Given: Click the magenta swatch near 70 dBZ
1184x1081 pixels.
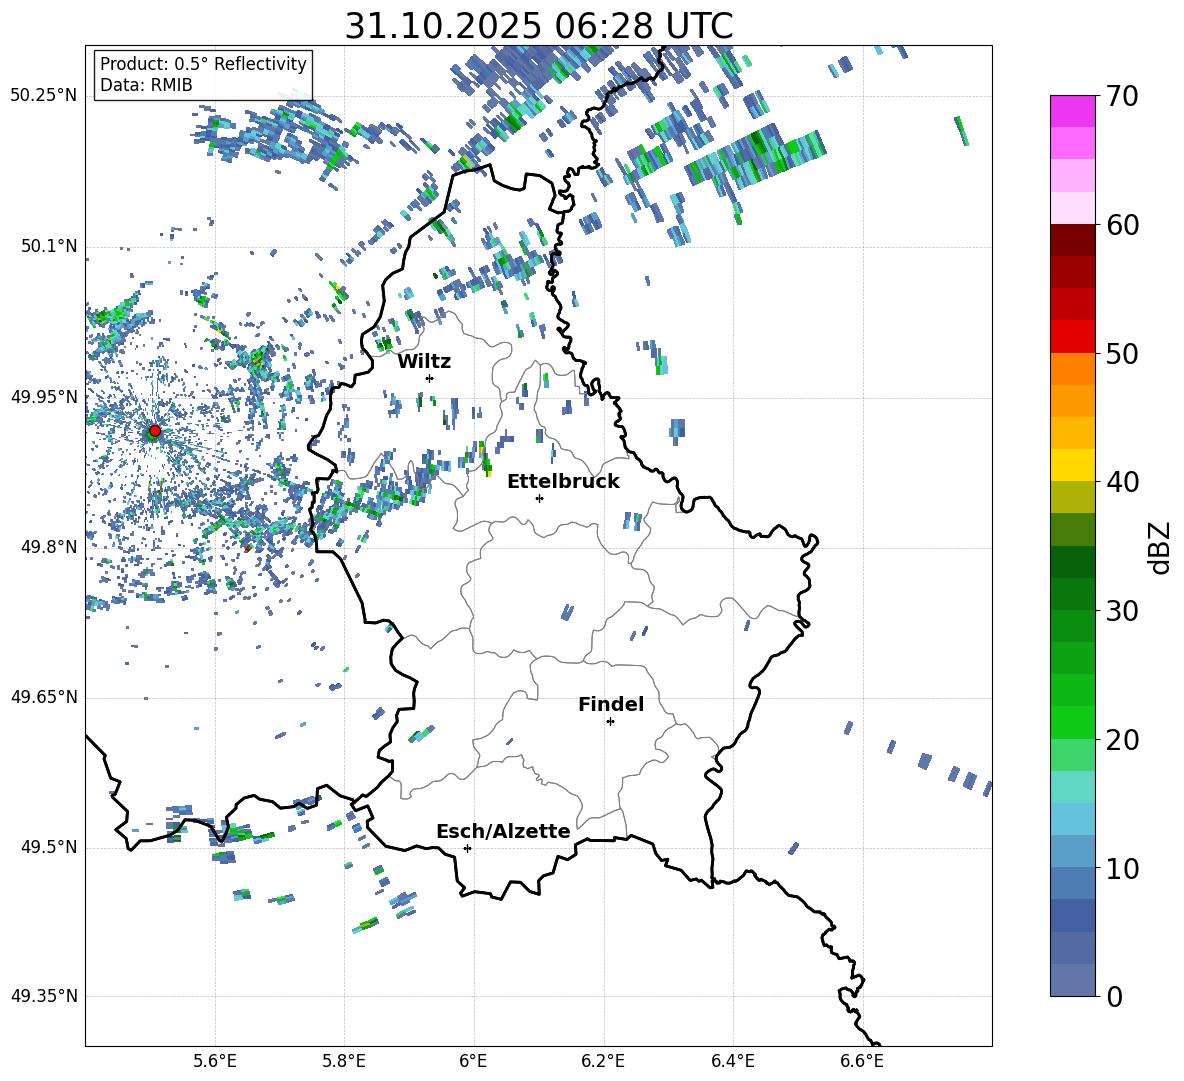Looking at the screenshot, I should tap(1072, 112).
